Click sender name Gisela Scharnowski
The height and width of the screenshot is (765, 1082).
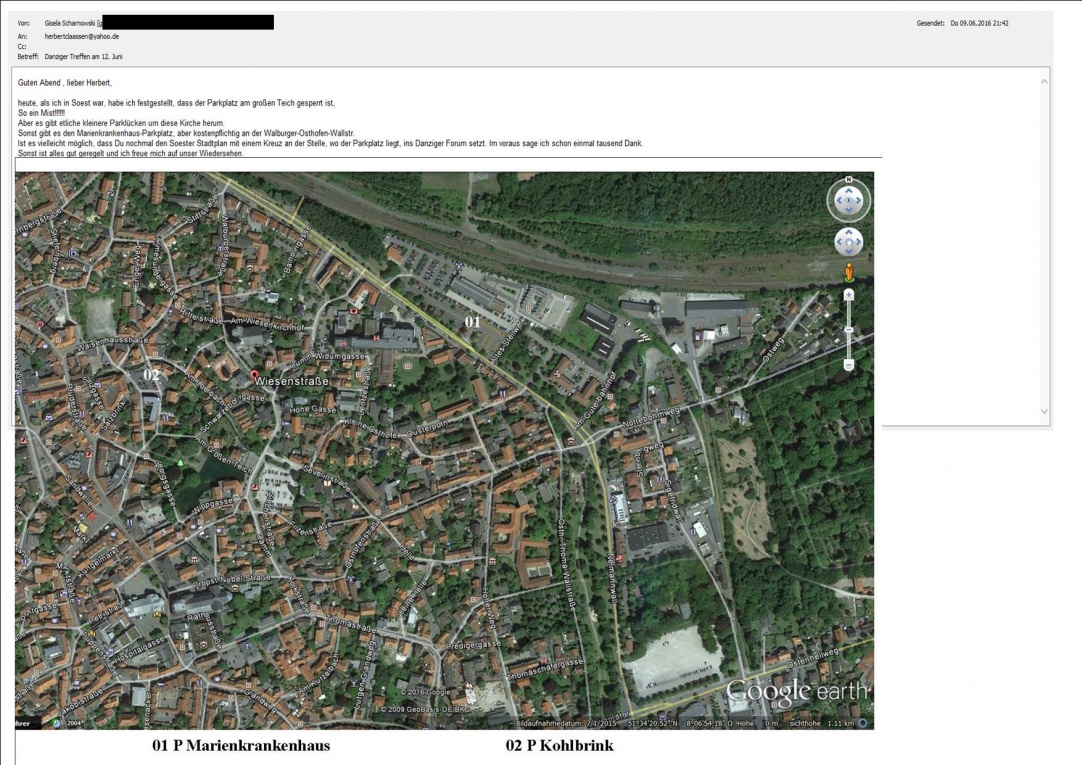tap(70, 22)
